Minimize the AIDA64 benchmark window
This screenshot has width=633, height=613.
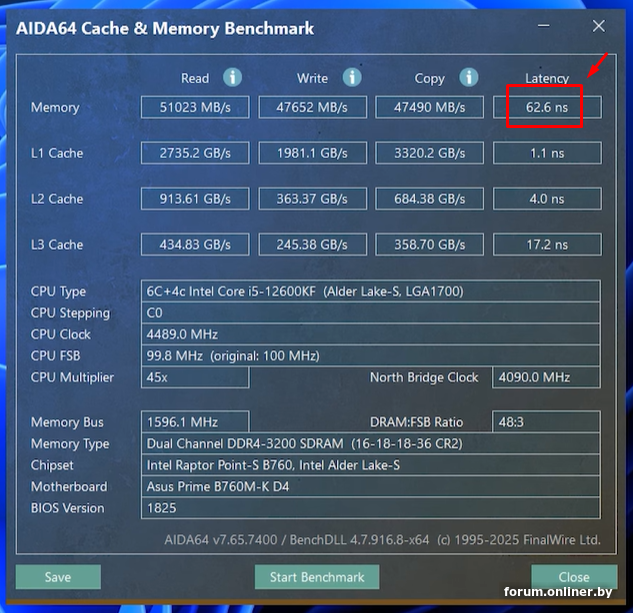tap(544, 26)
